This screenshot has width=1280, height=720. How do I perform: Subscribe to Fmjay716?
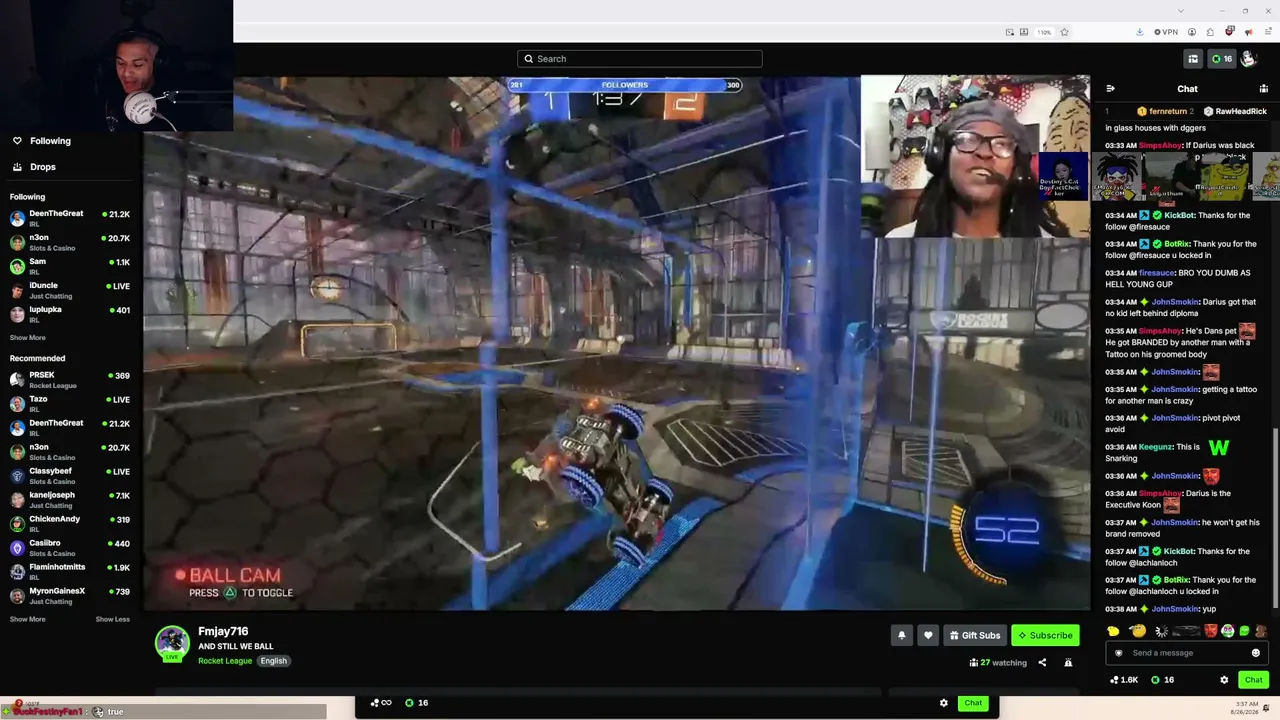tap(1045, 635)
